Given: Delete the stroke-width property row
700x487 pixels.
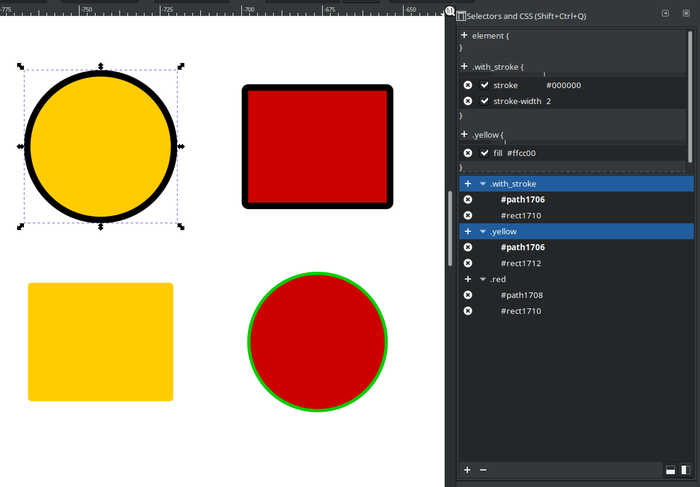Looking at the screenshot, I should [x=467, y=101].
